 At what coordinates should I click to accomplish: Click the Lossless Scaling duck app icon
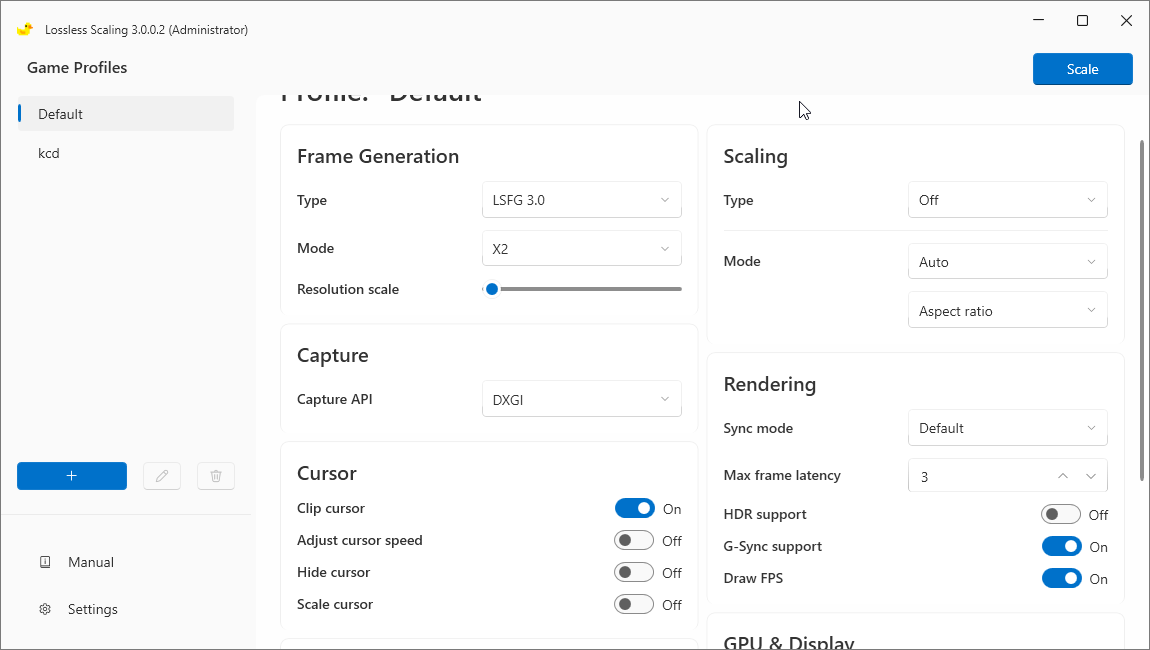25,29
